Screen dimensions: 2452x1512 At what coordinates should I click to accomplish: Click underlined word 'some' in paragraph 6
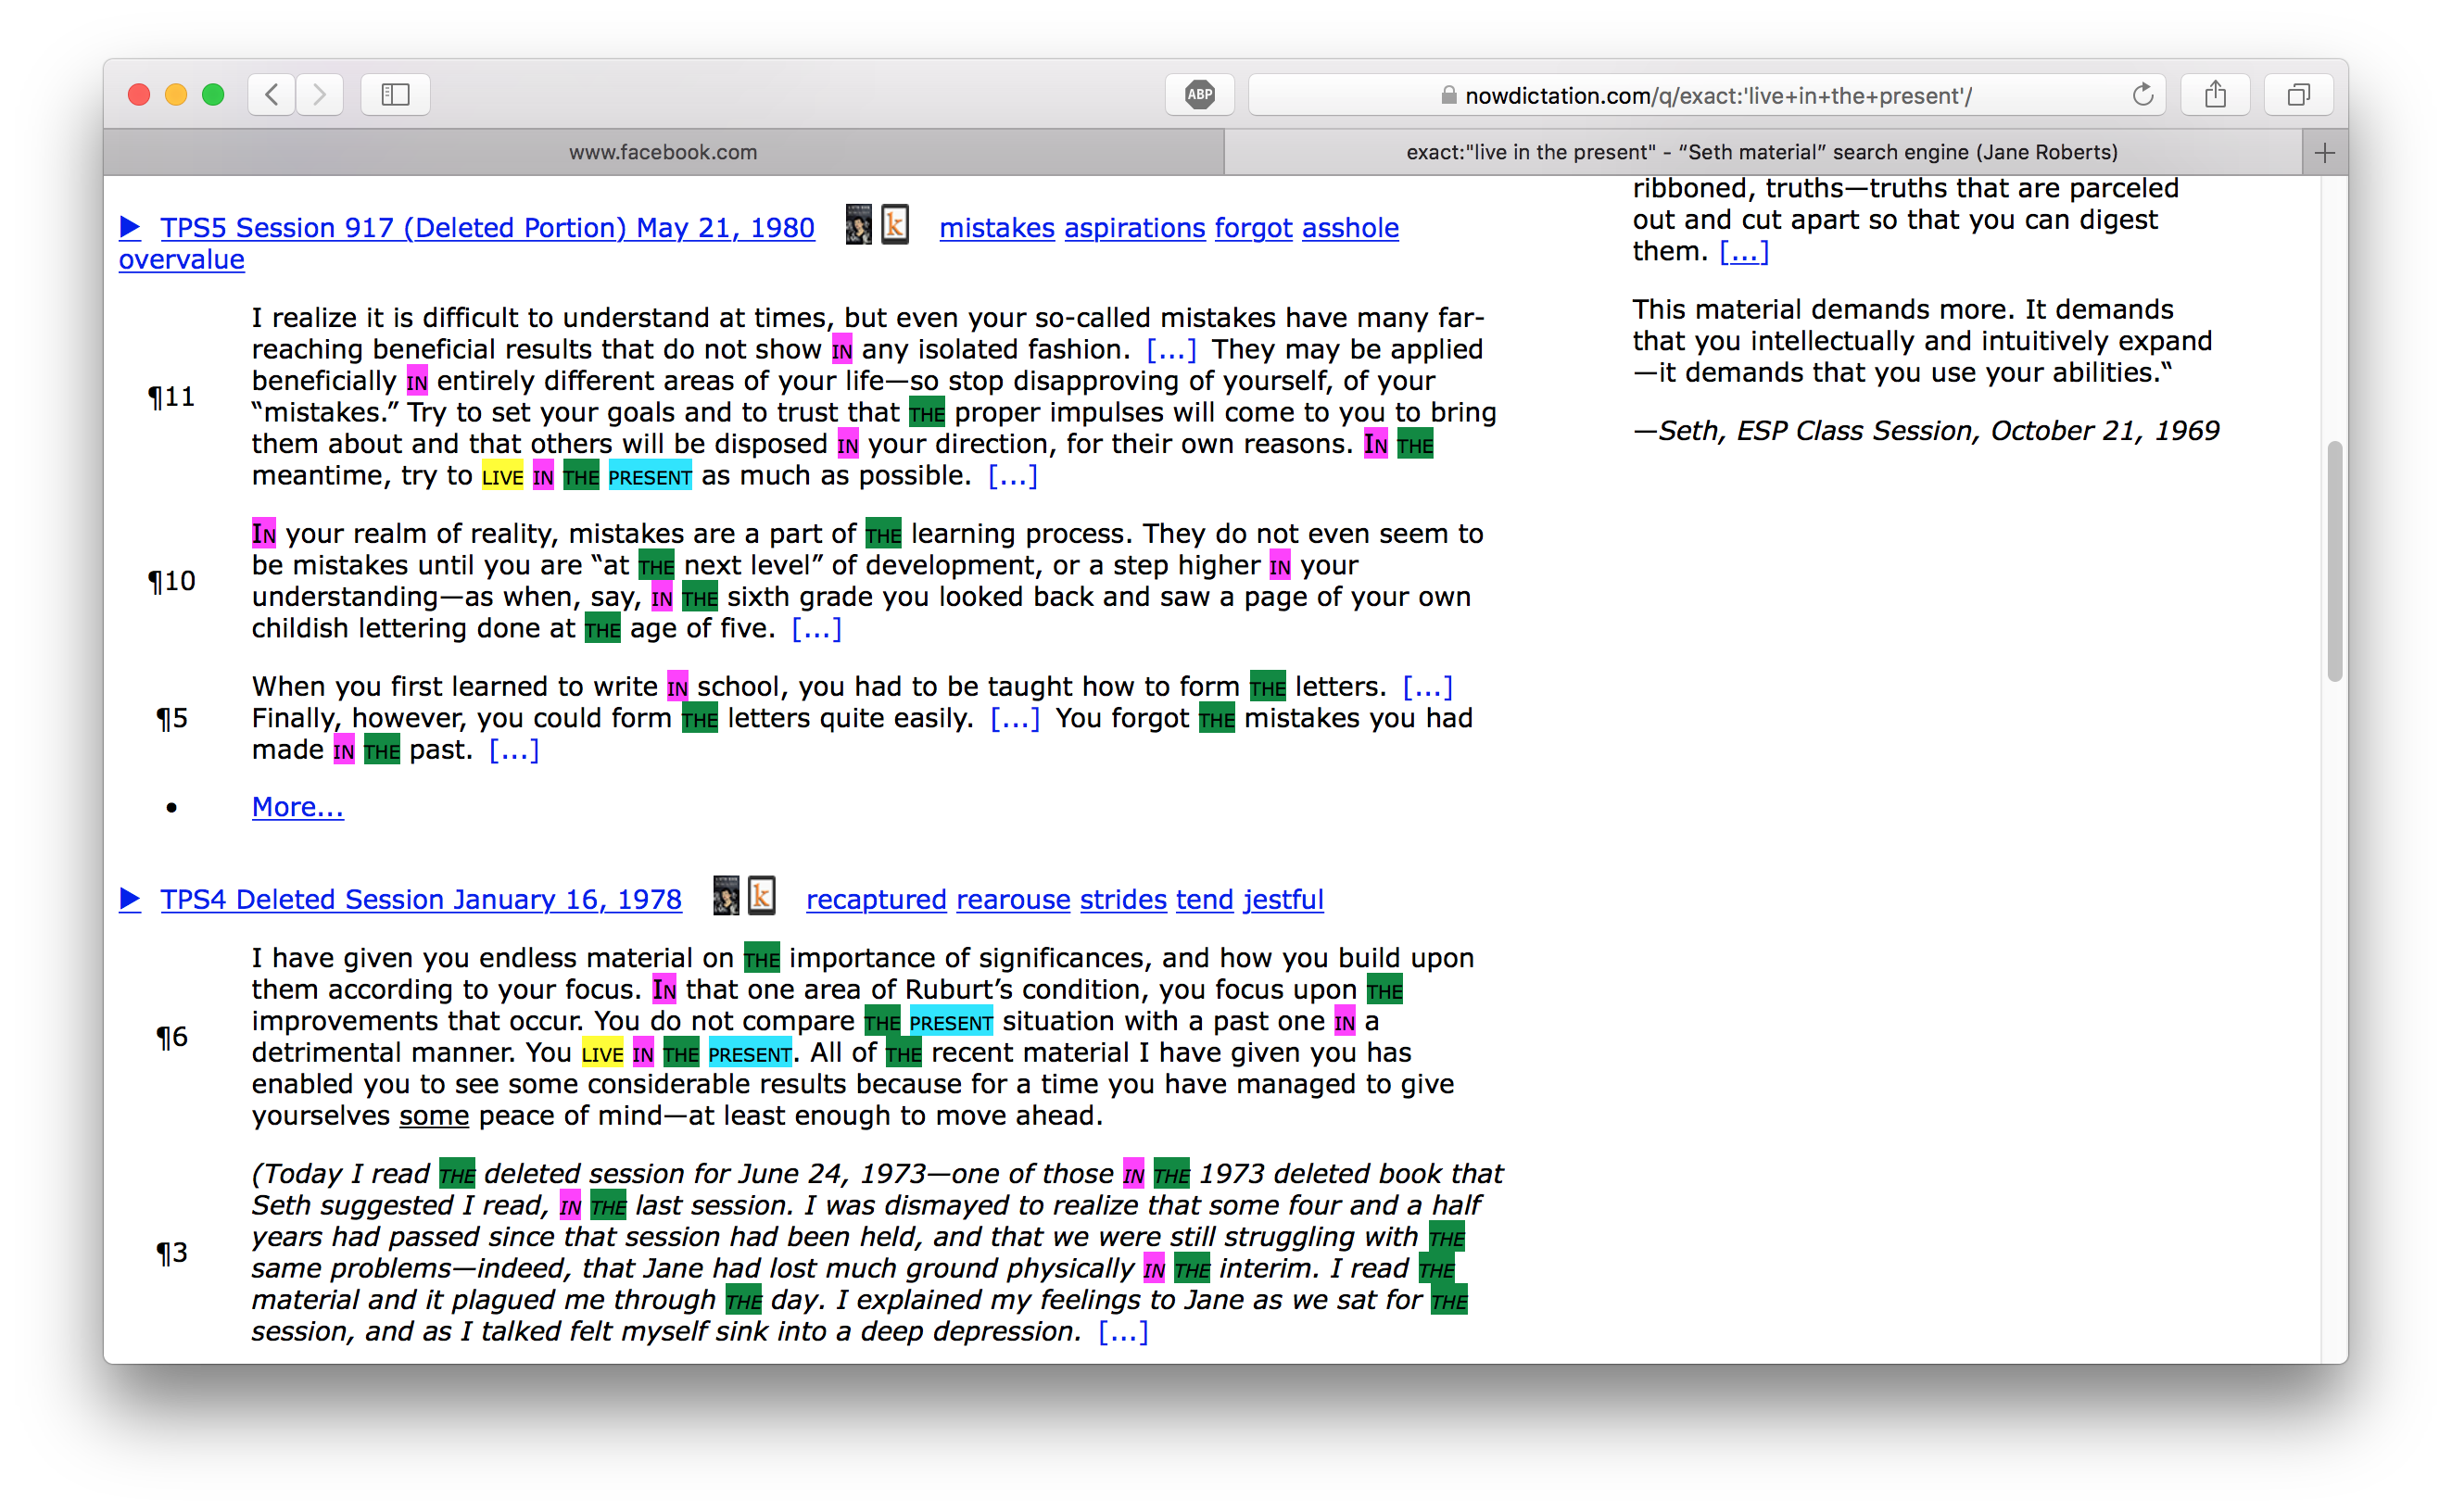(434, 1116)
